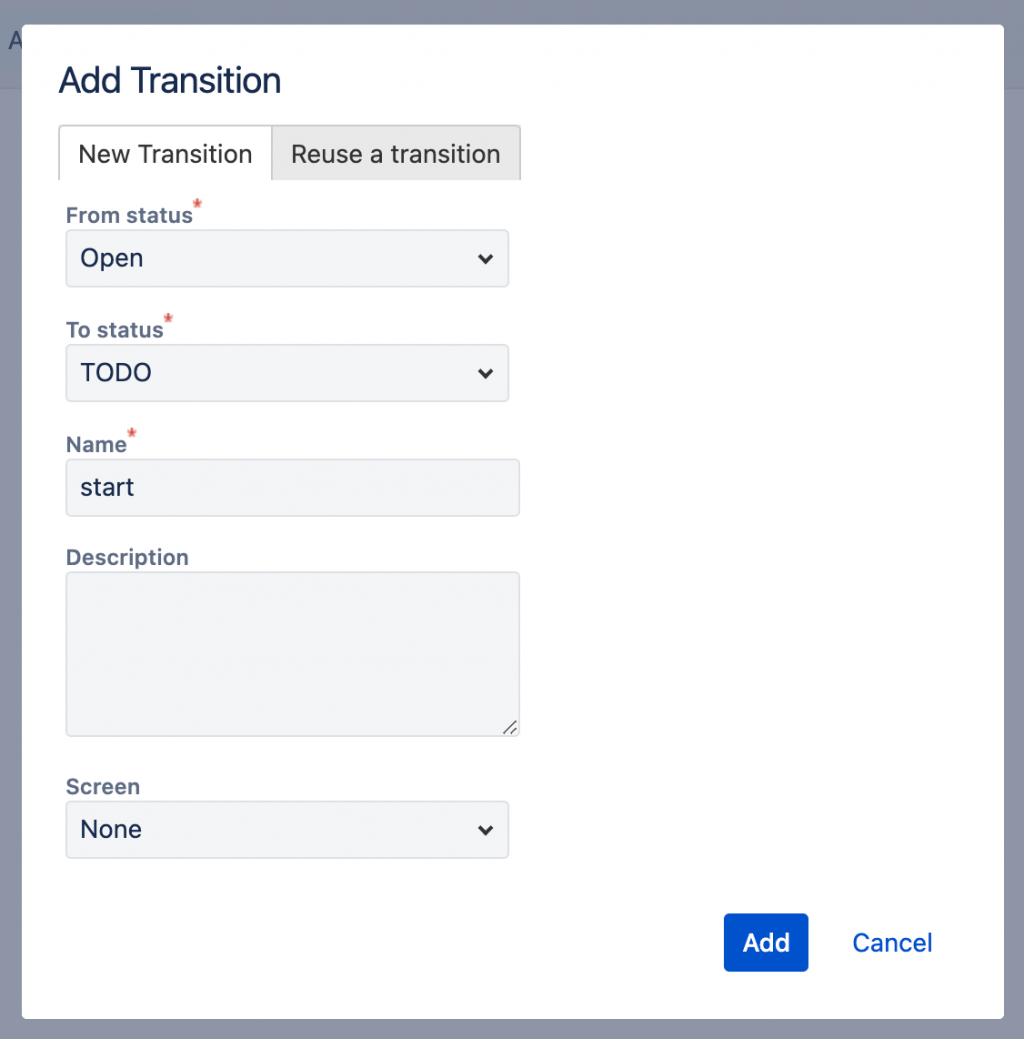
Task: Switch to the Reuse a transition tab
Action: coord(395,154)
